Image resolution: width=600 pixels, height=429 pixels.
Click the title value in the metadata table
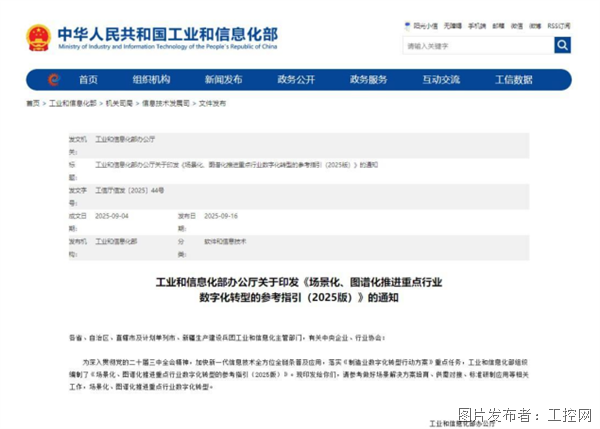(x=236, y=165)
